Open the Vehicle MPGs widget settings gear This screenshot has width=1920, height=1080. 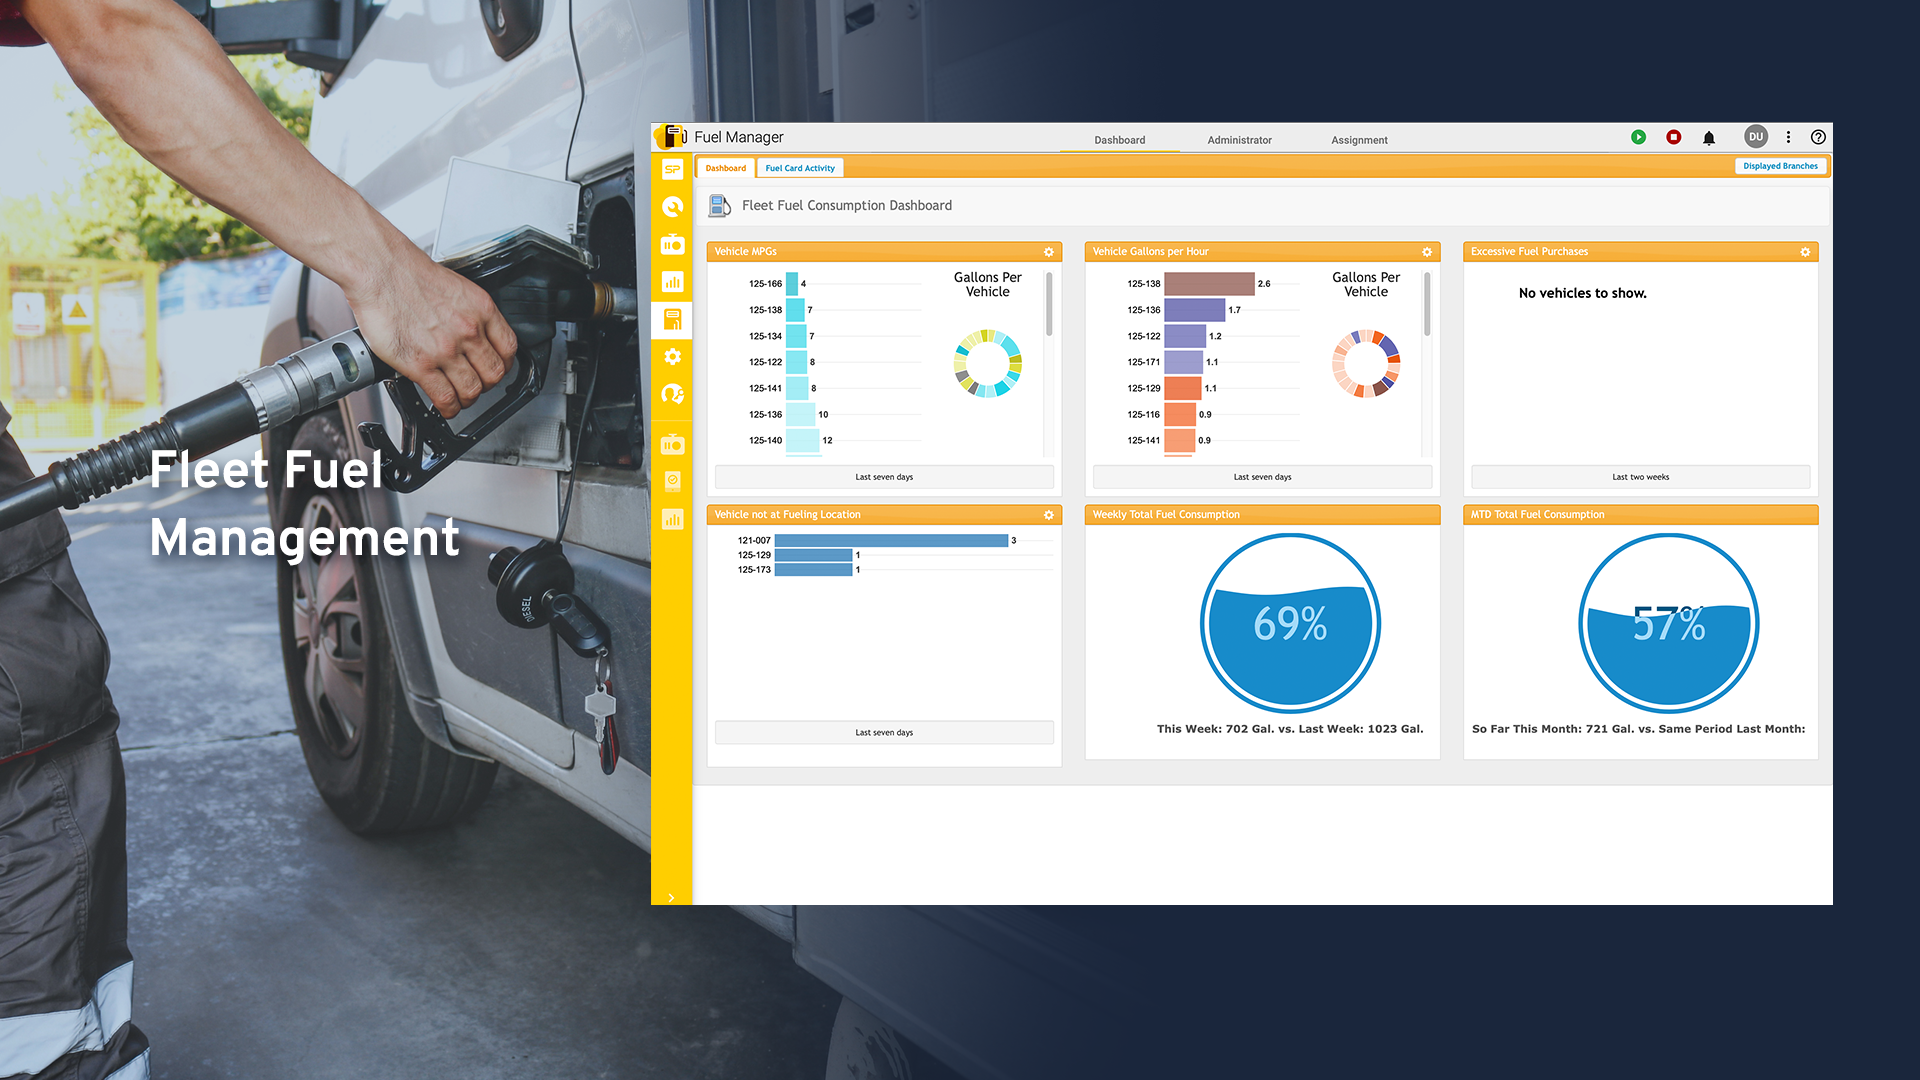click(x=1048, y=251)
